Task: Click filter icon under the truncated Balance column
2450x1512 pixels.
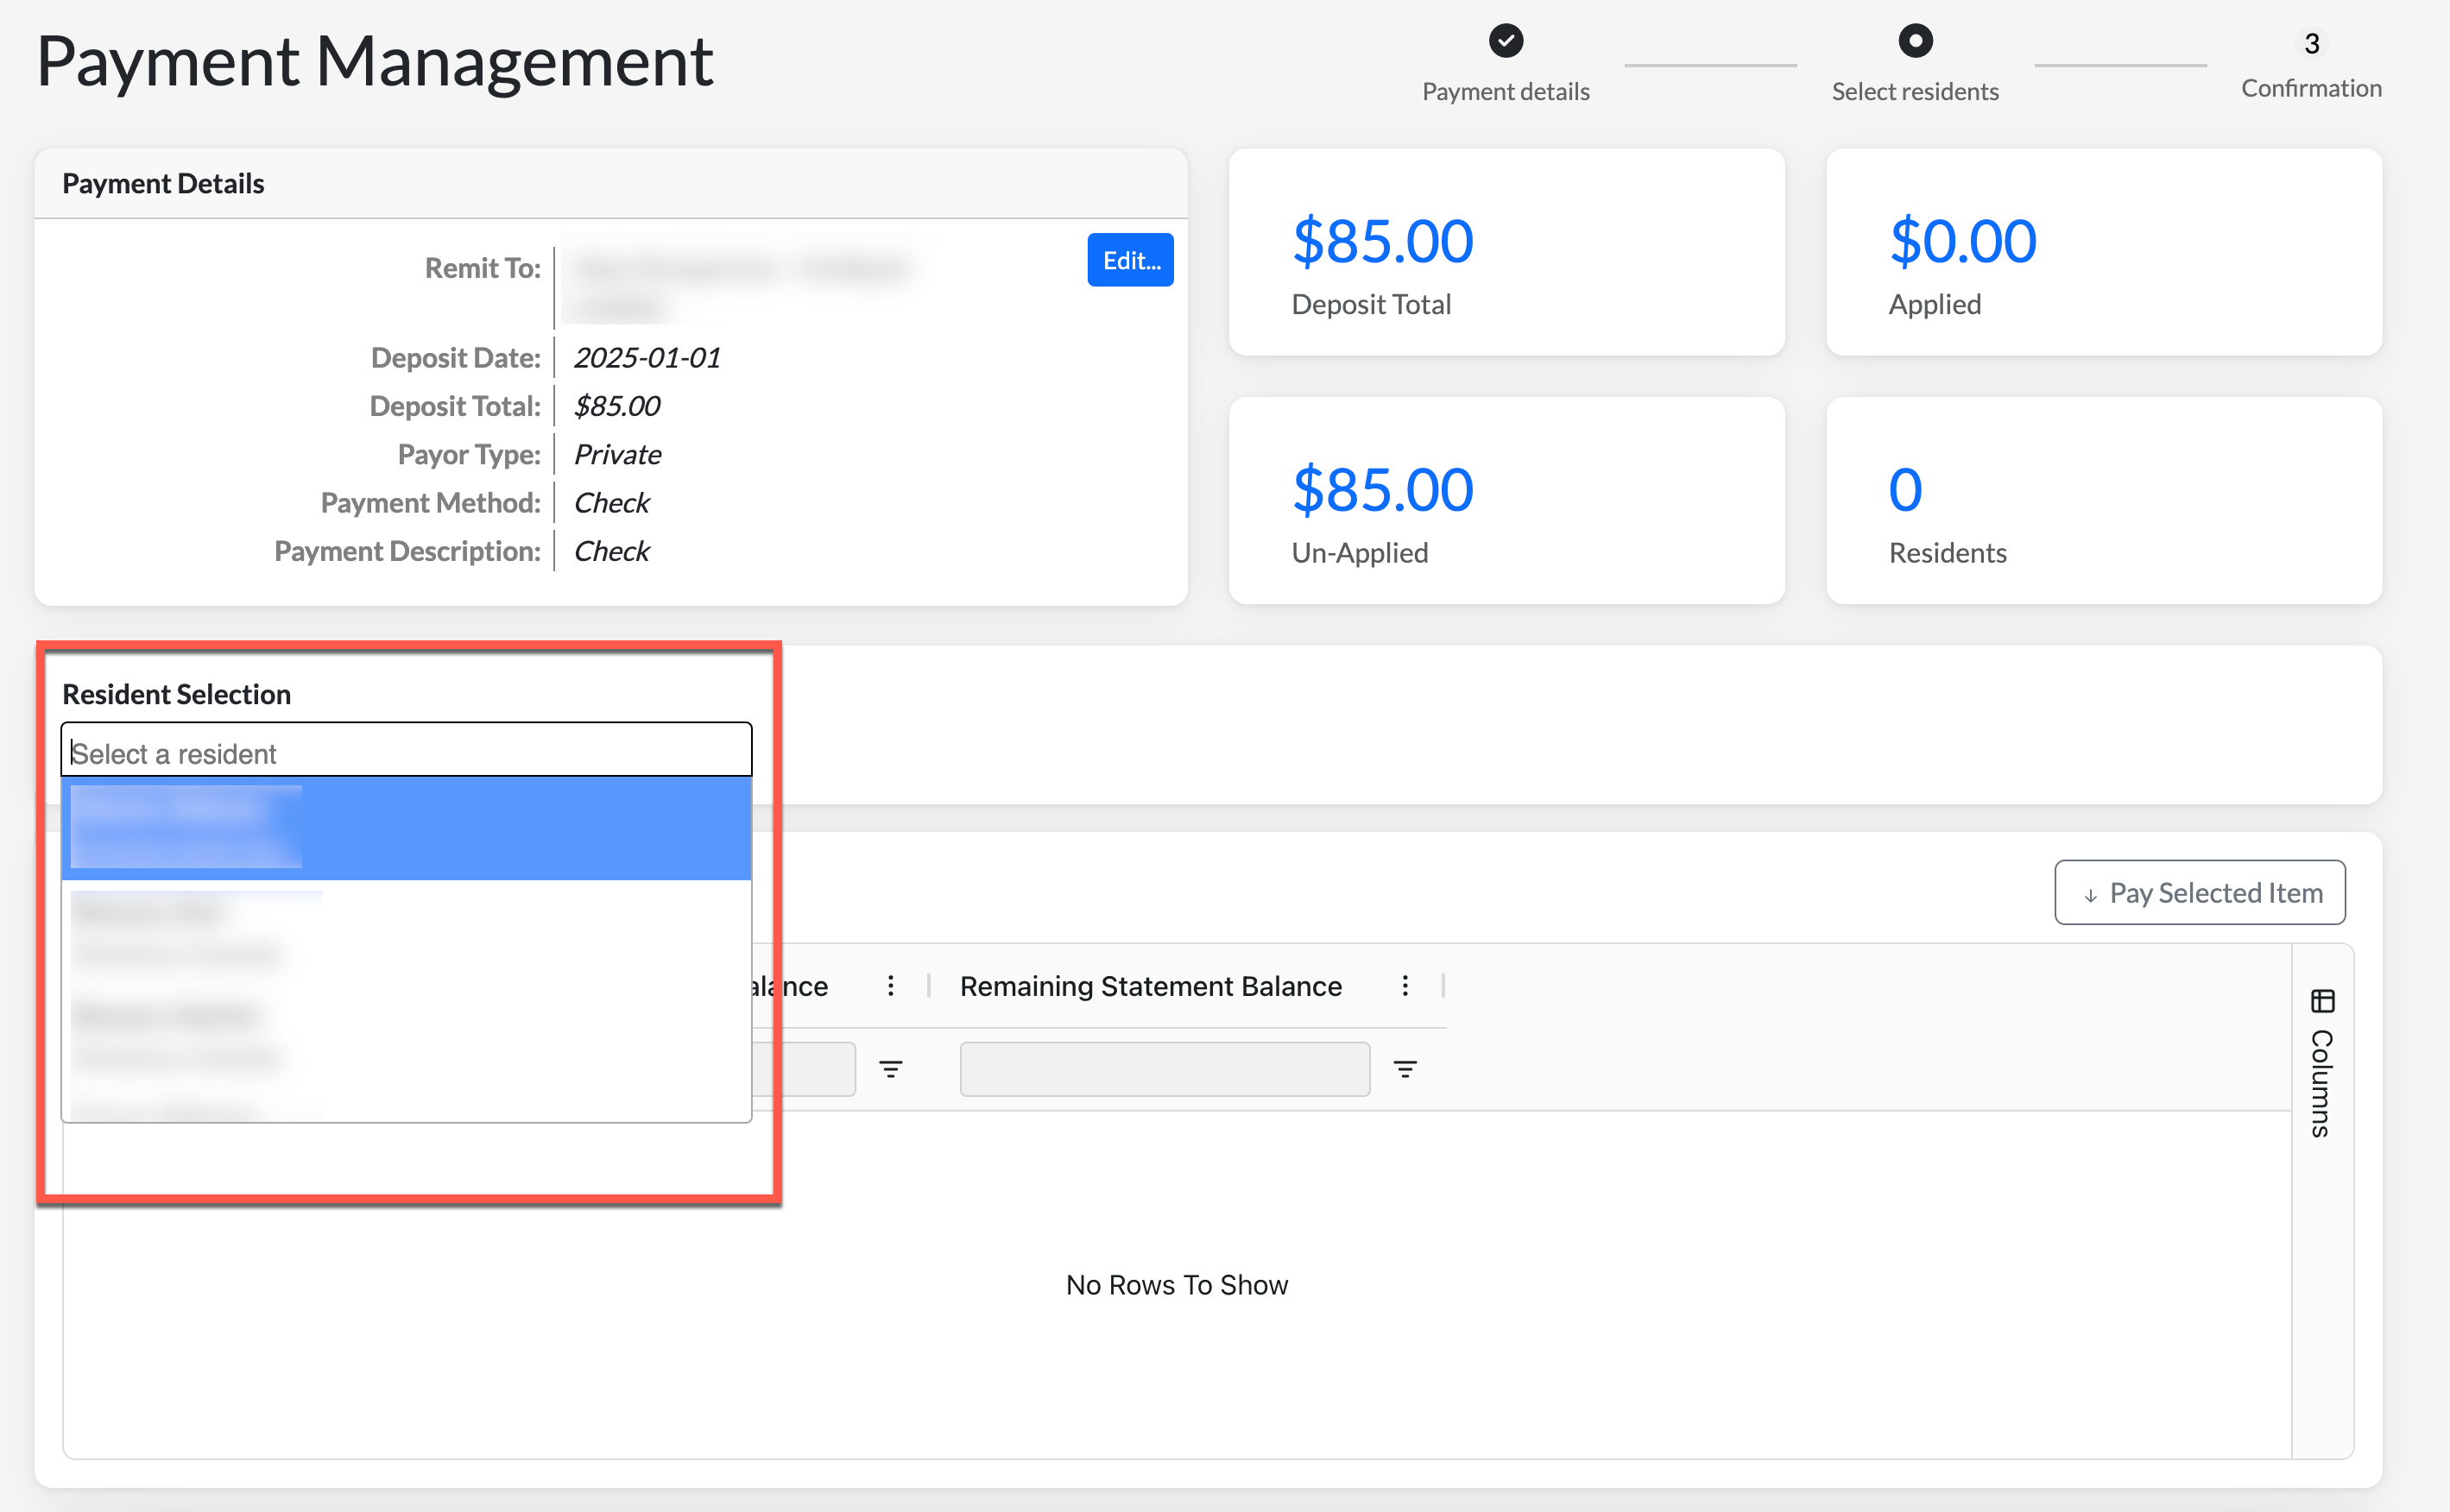Action: pyautogui.click(x=890, y=1069)
